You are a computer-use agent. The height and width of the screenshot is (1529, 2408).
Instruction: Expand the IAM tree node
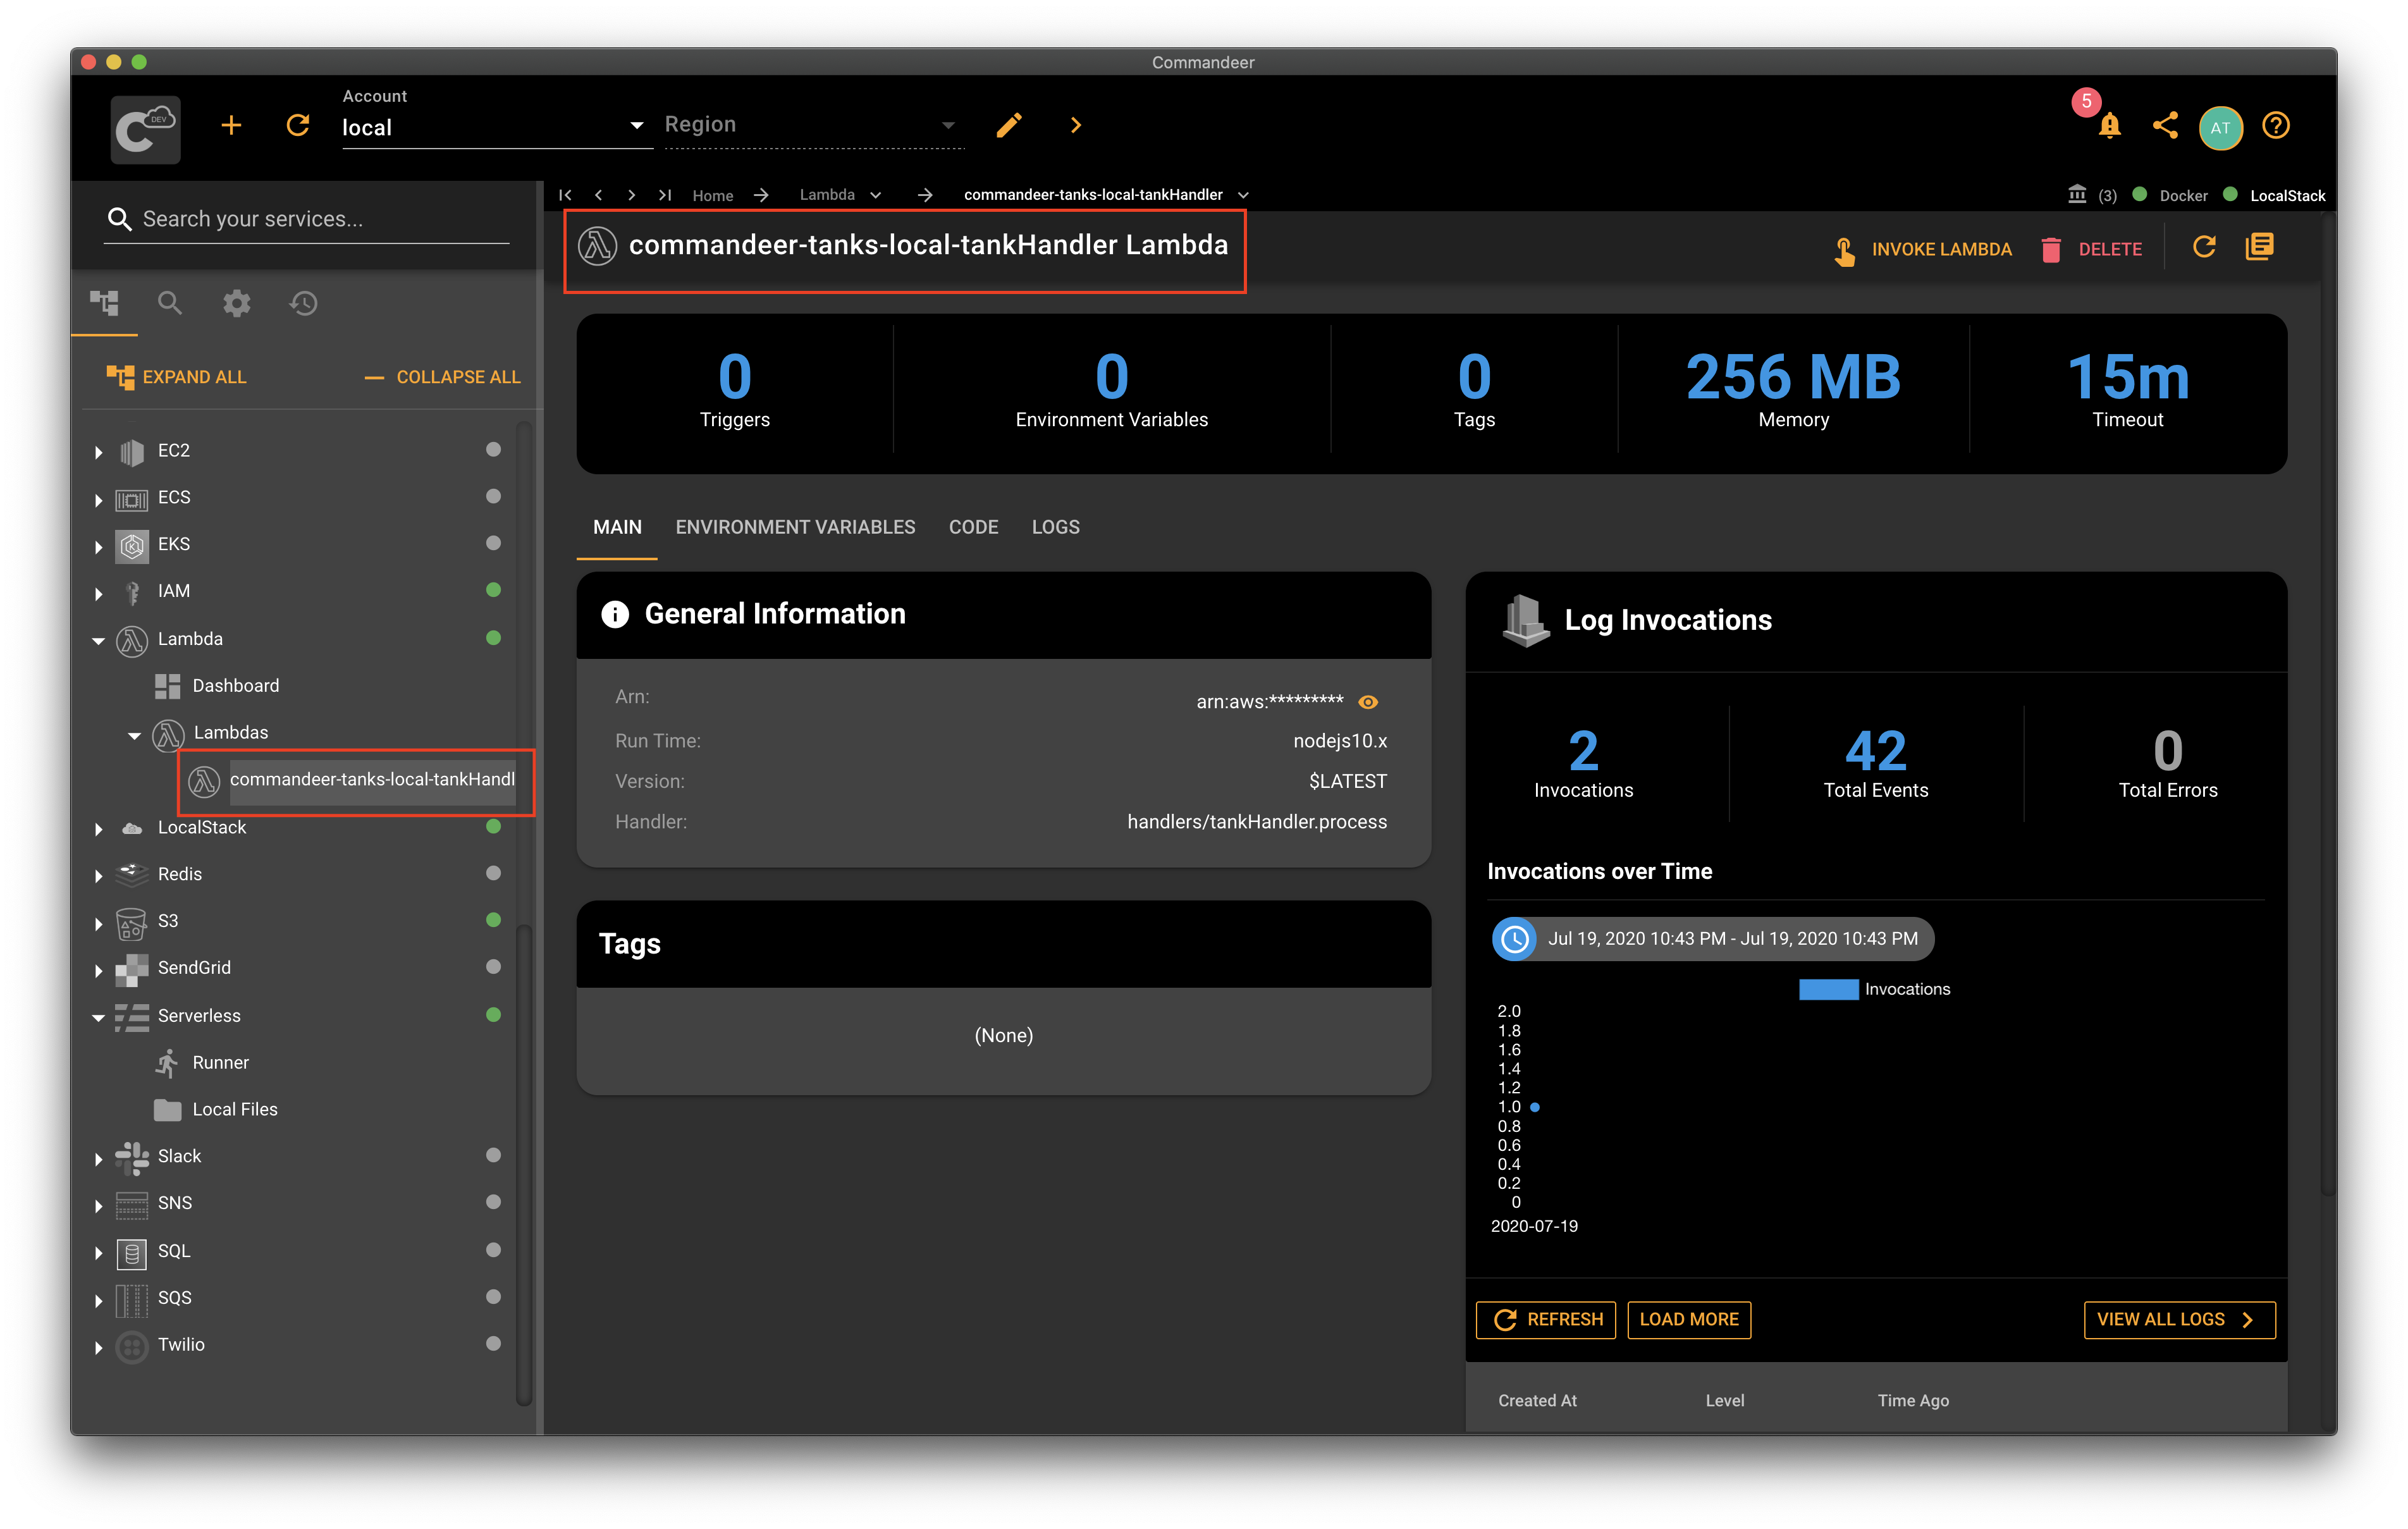99,593
